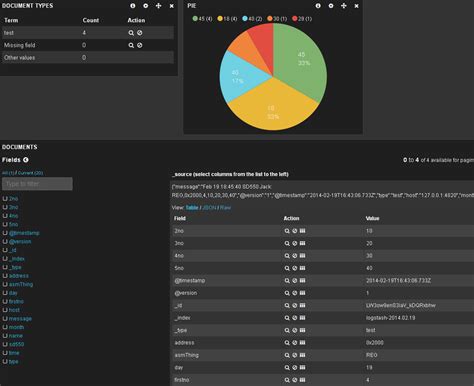Open Document Types panel settings gear
This screenshot has height=386, width=474.
[146, 6]
